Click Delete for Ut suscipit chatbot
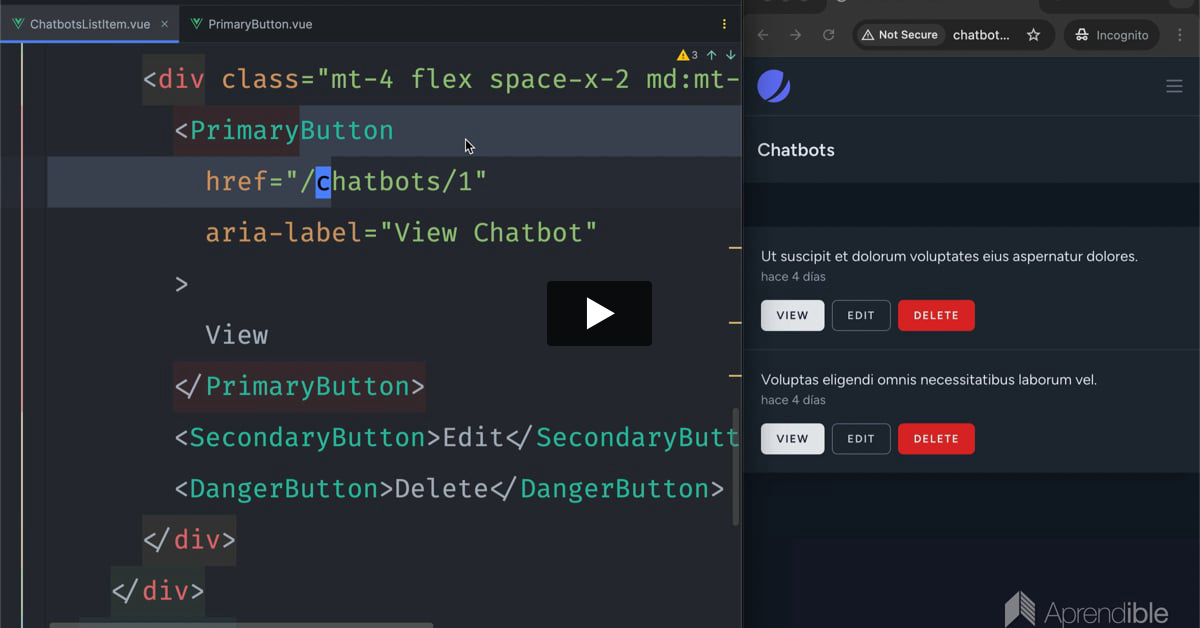1200x628 pixels. coord(936,315)
